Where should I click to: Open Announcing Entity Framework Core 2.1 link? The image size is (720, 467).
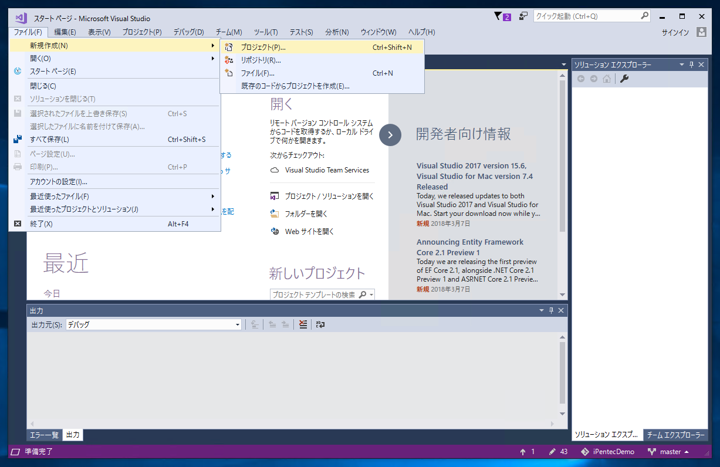(470, 247)
